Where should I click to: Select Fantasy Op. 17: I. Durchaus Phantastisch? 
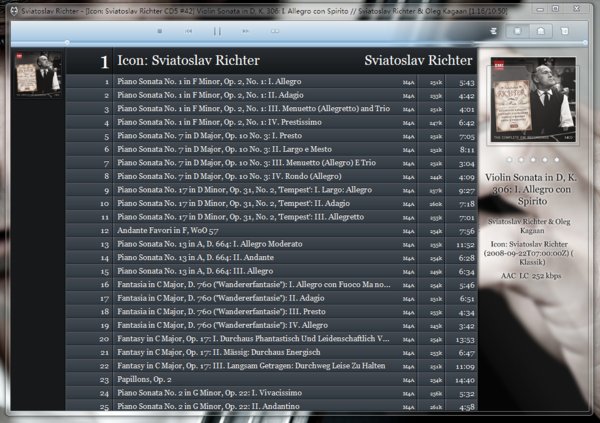pos(271,339)
